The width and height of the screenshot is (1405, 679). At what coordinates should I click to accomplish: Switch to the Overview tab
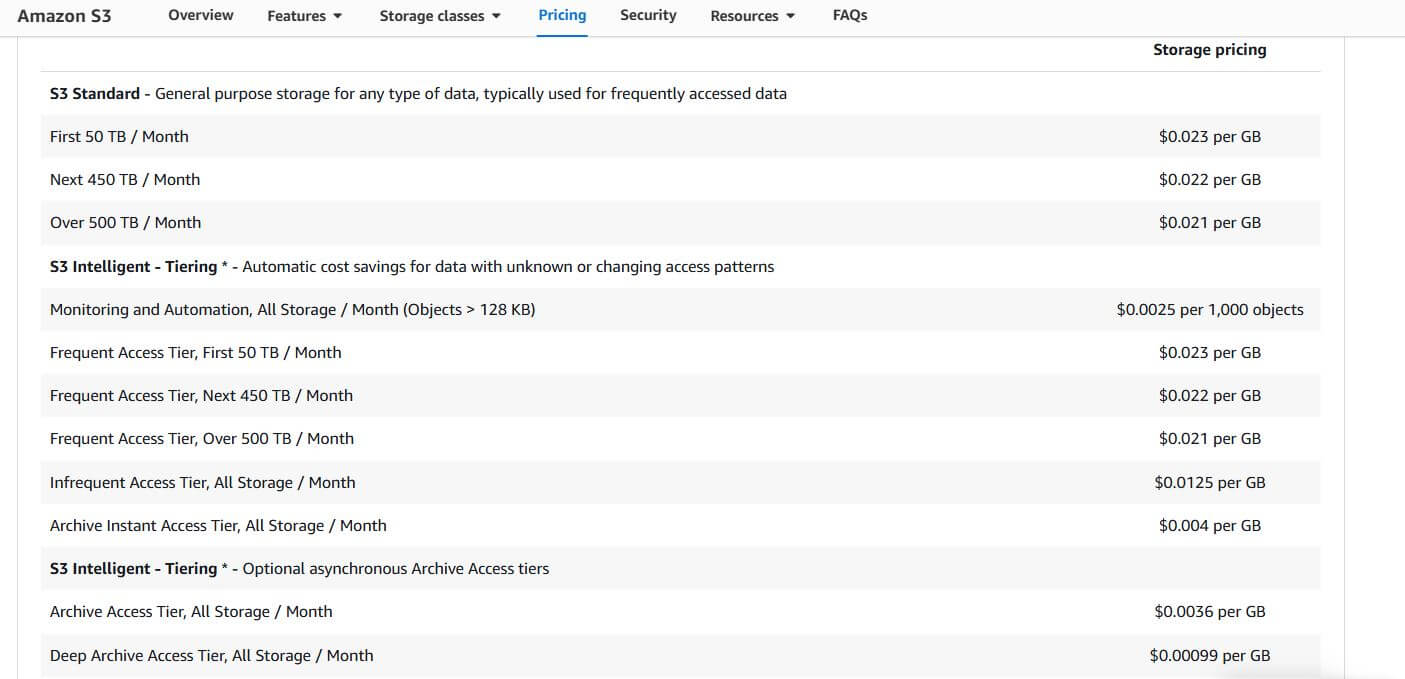point(200,15)
